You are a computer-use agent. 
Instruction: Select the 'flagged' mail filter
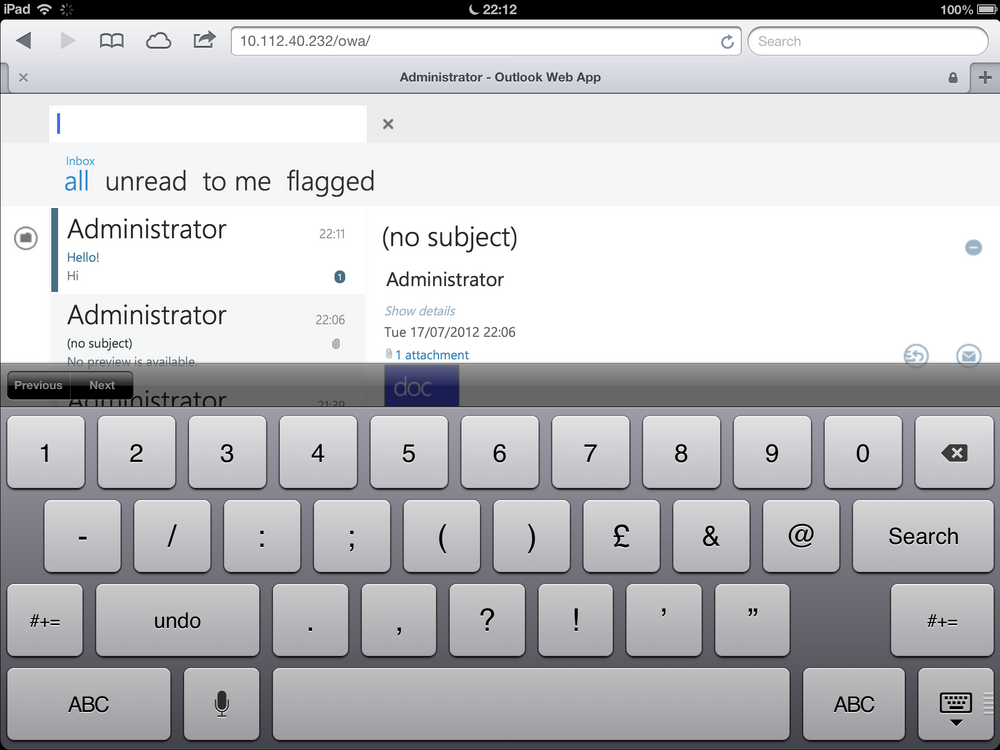330,183
